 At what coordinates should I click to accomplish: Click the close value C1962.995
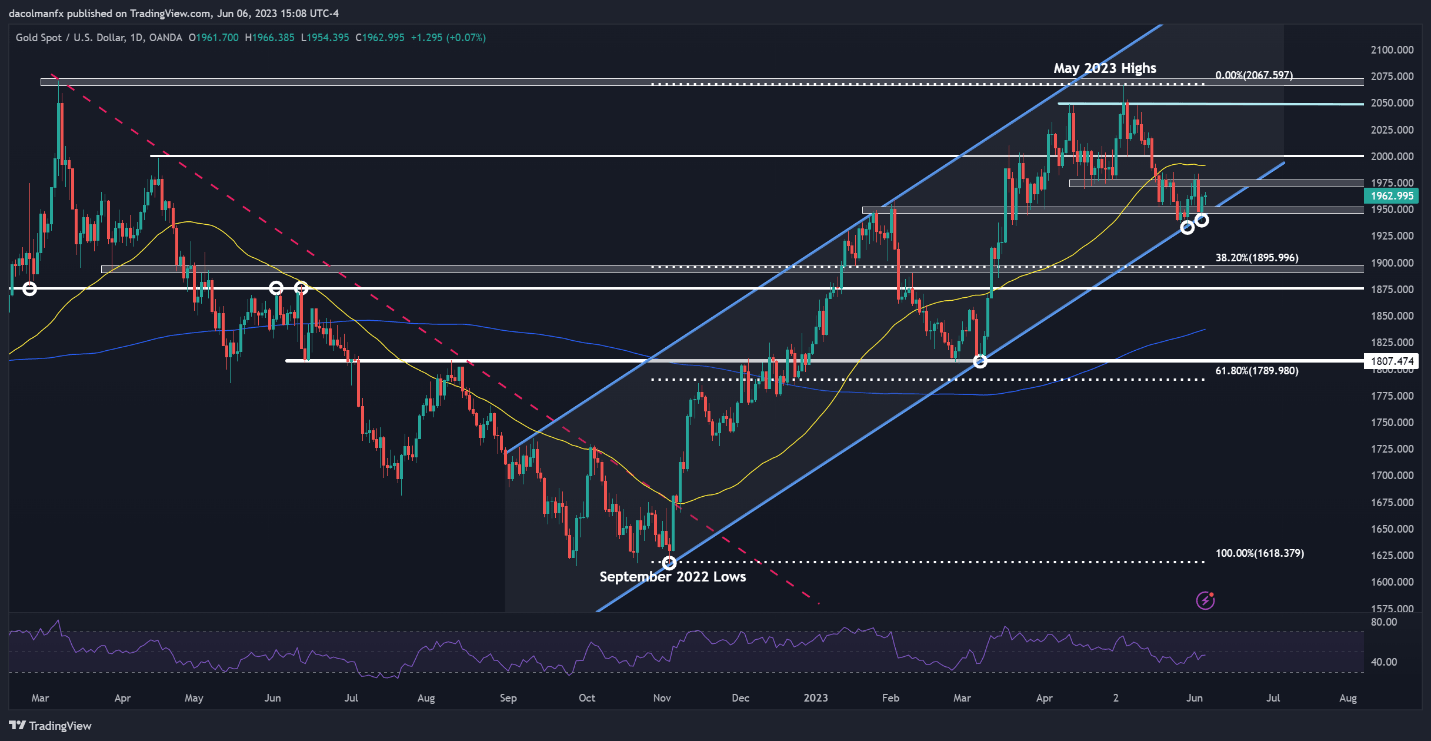point(379,37)
